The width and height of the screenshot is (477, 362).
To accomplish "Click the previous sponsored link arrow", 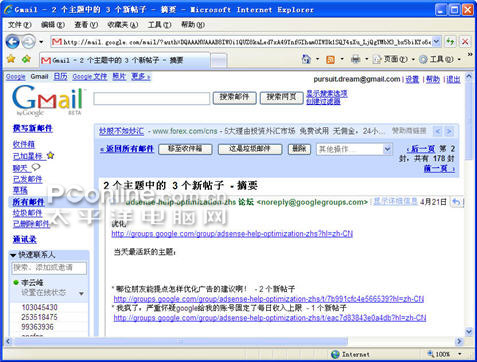I will 438,131.
